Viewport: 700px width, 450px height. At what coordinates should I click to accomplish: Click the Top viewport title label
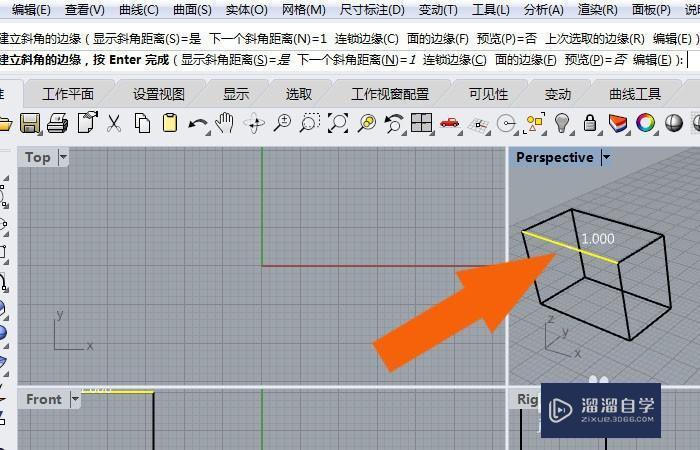point(38,157)
